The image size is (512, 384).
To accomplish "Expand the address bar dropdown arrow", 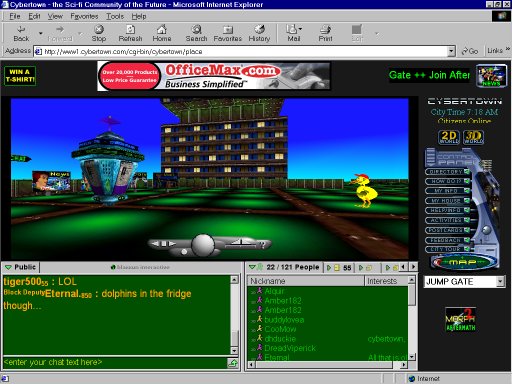I will [451, 51].
